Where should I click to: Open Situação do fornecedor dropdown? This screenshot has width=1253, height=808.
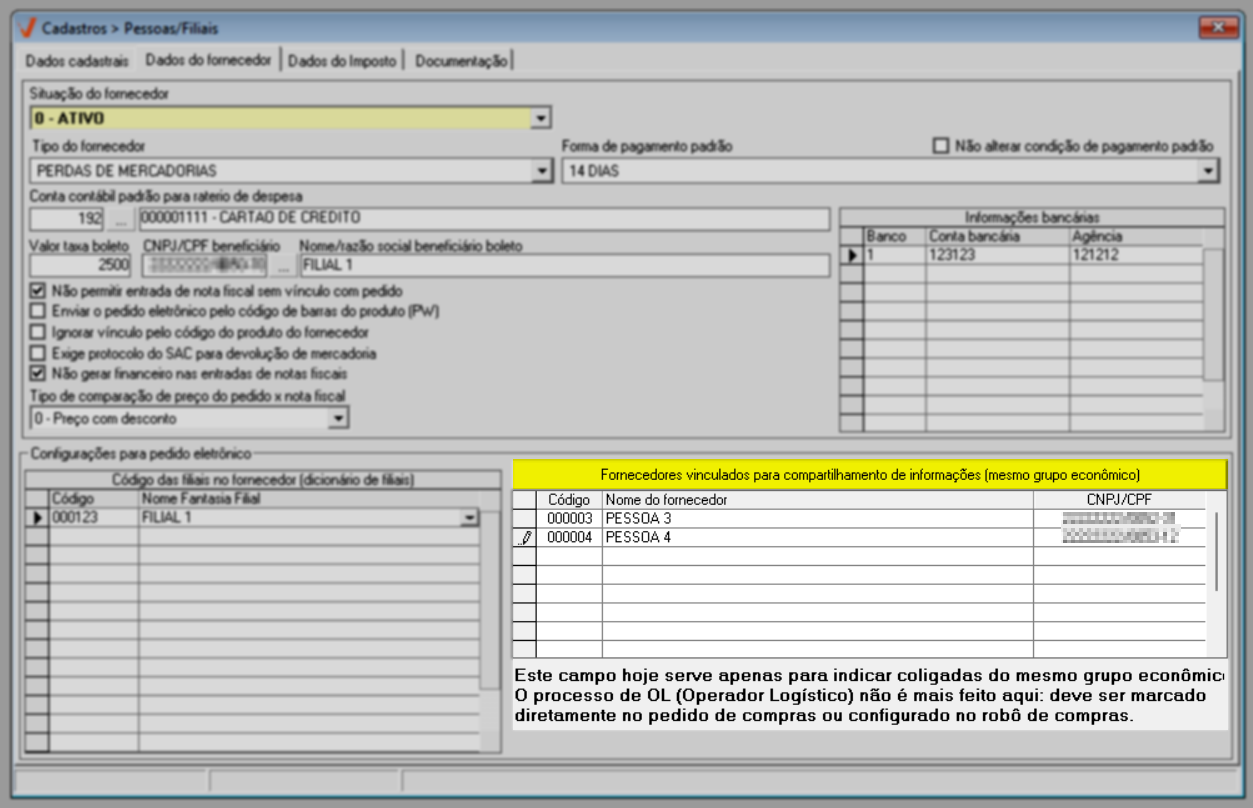(x=540, y=119)
